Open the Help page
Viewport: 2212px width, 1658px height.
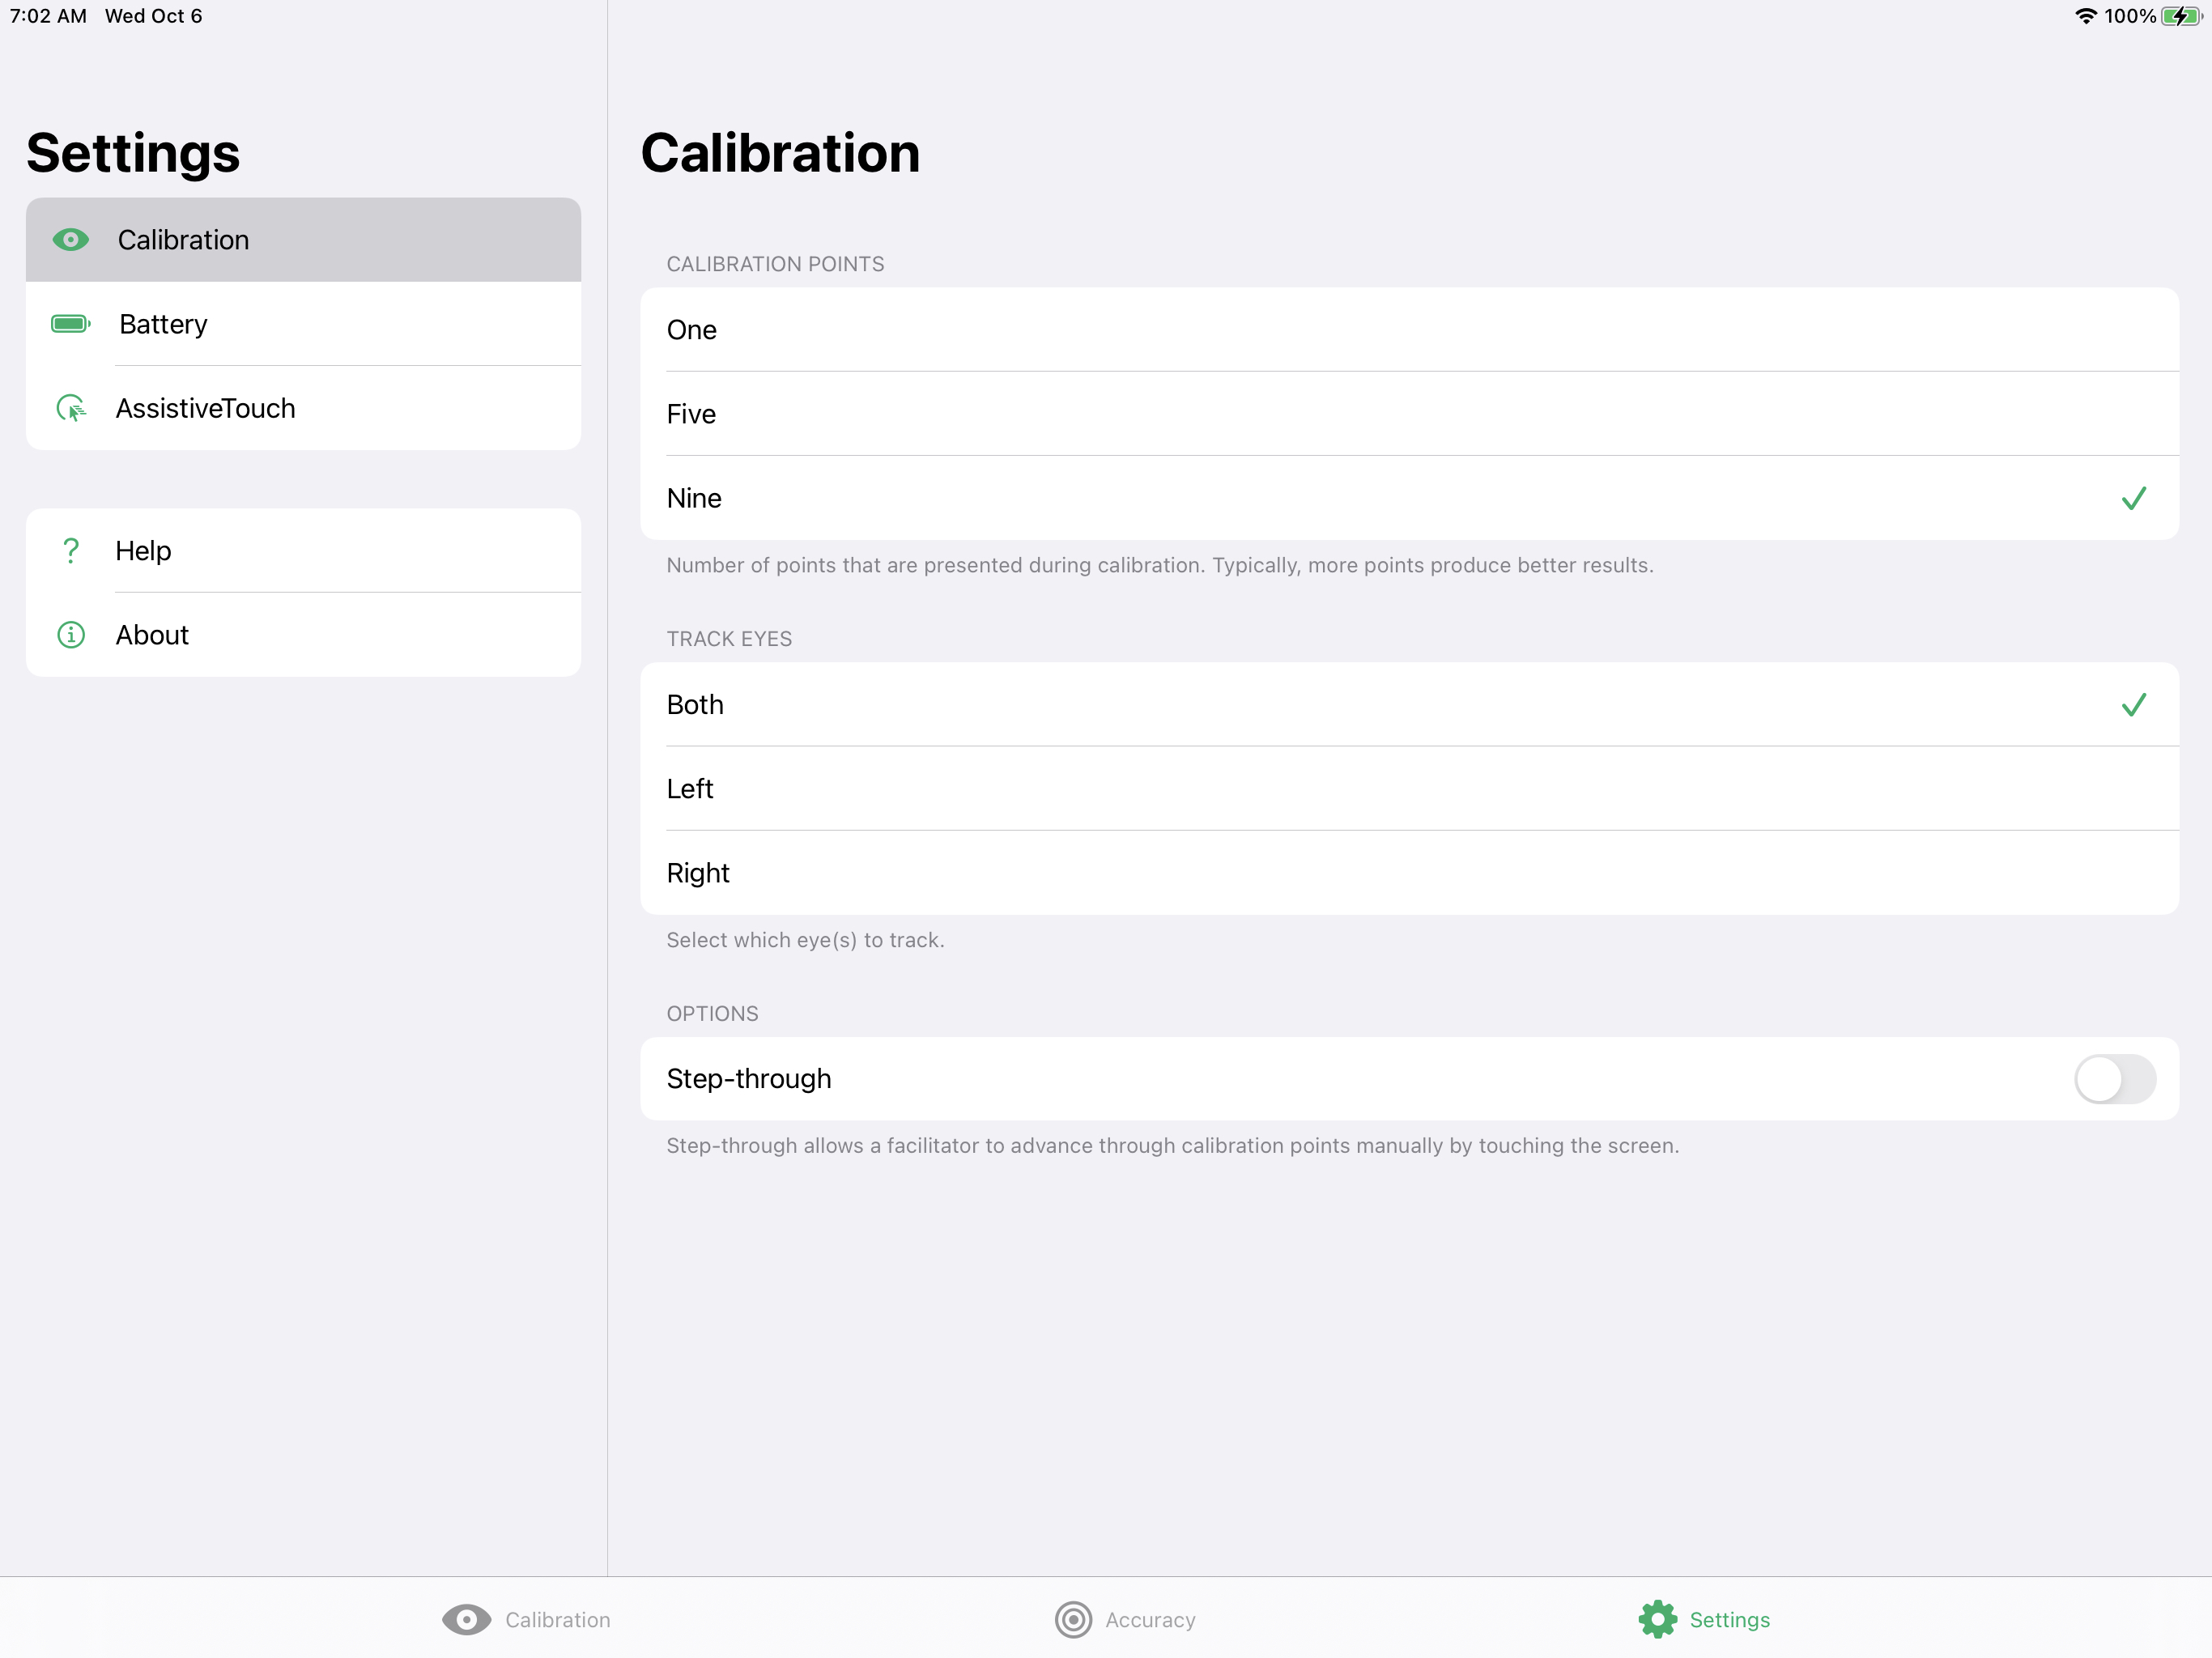[303, 551]
